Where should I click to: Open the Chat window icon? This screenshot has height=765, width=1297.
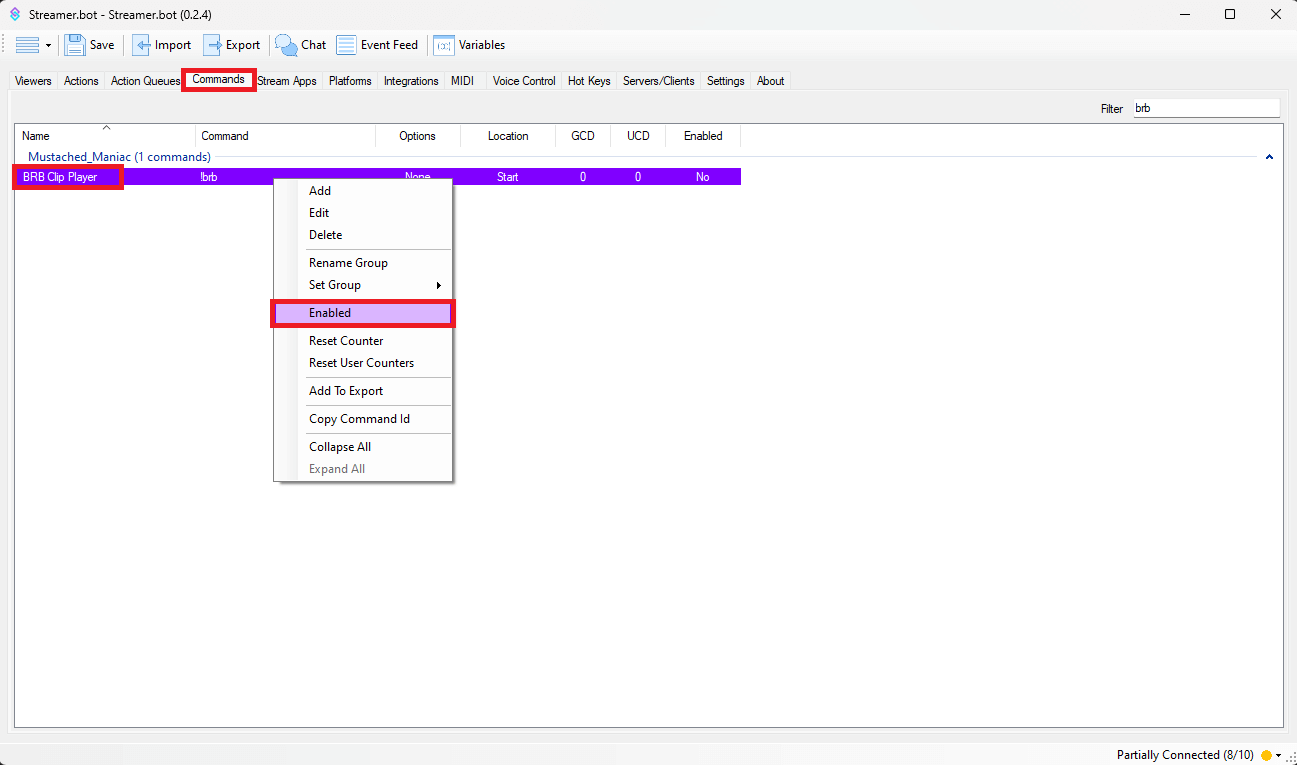(x=287, y=45)
